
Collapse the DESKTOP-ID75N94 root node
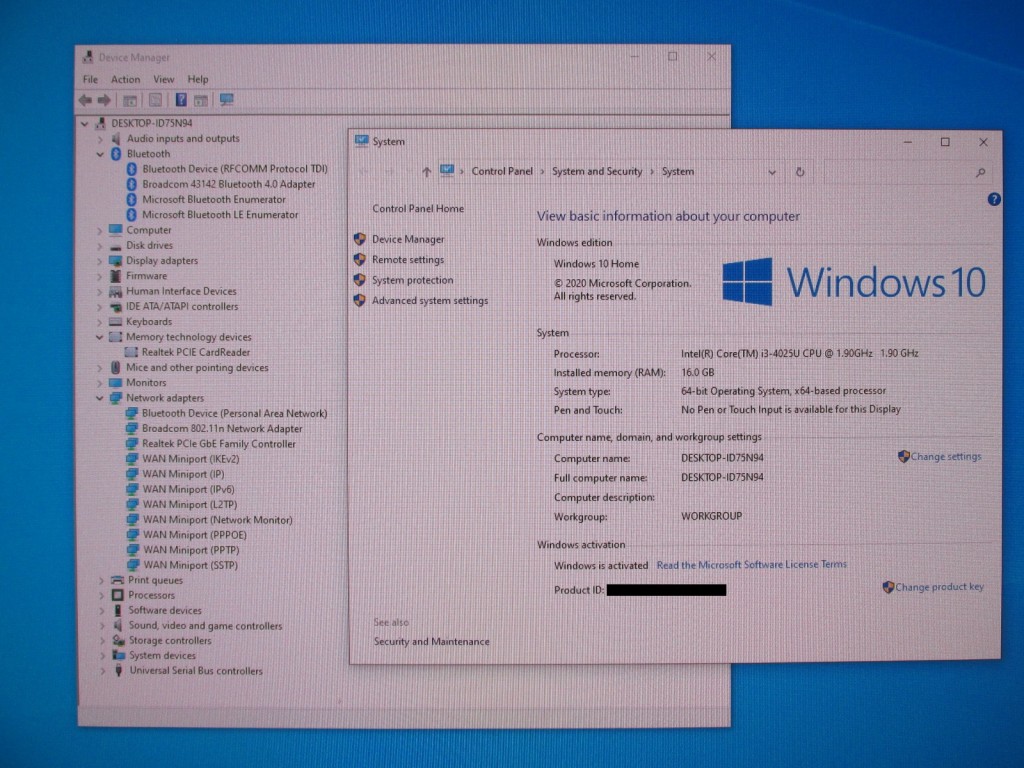tap(84, 123)
